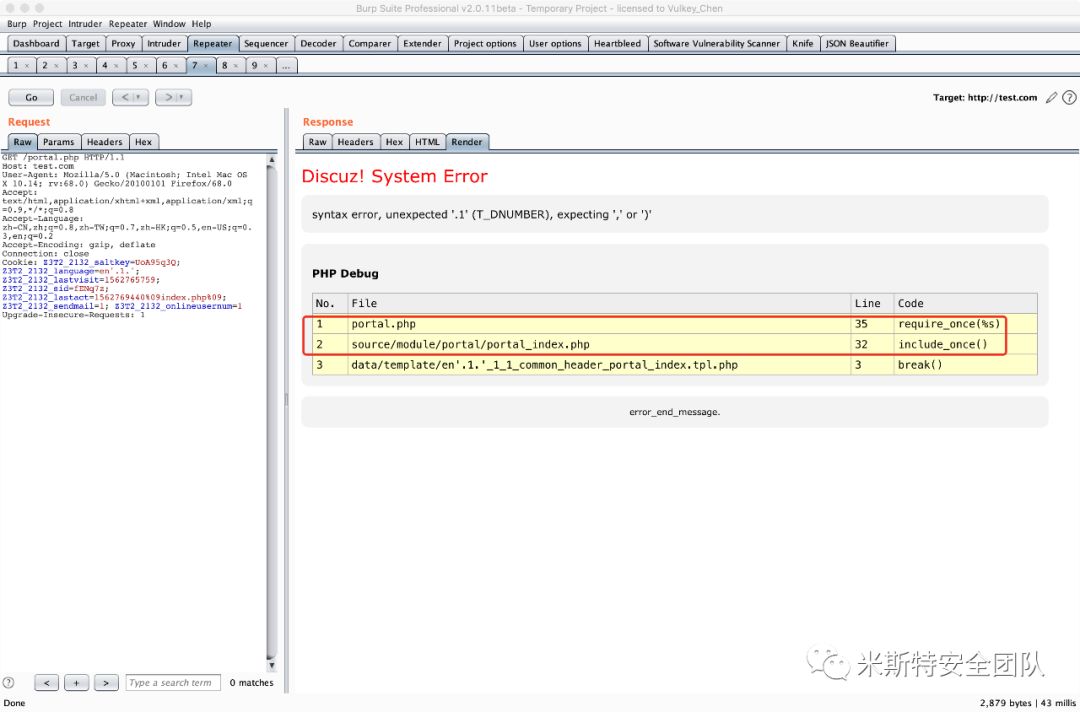This screenshot has width=1080, height=712.
Task: Show the response Headers view
Action: [x=355, y=142]
